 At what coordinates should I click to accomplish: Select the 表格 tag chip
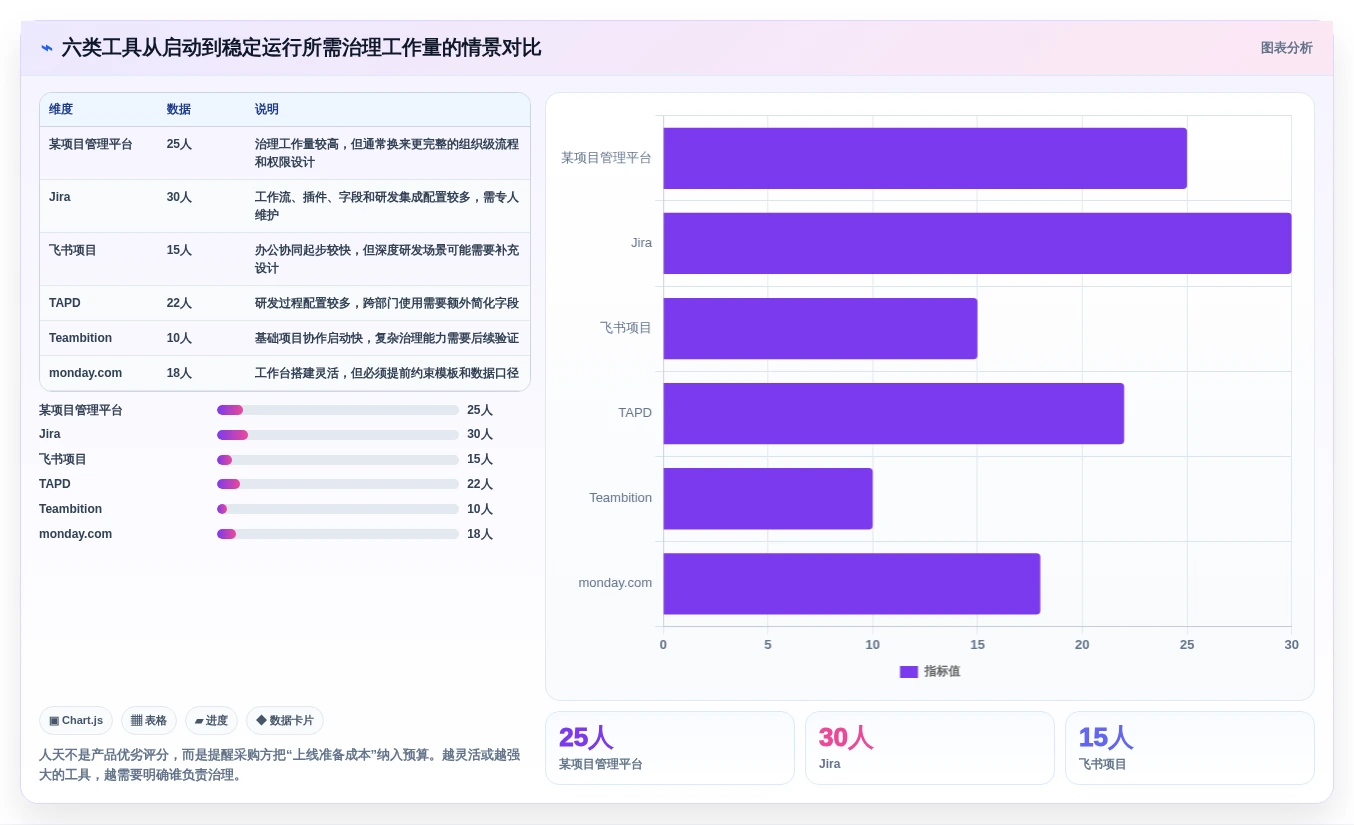pos(149,720)
